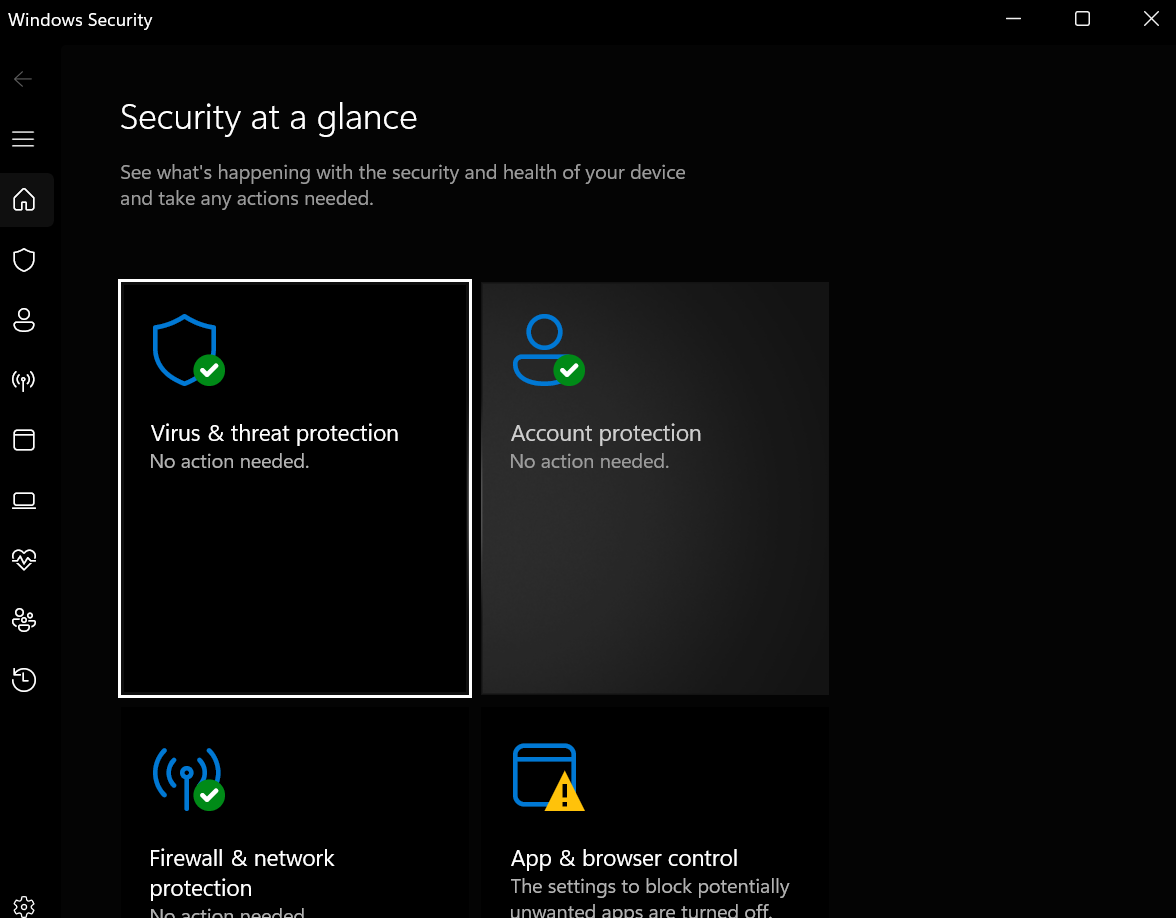The height and width of the screenshot is (918, 1176).
Task: Click the blue shield icon in Virus tile
Action: 184,349
